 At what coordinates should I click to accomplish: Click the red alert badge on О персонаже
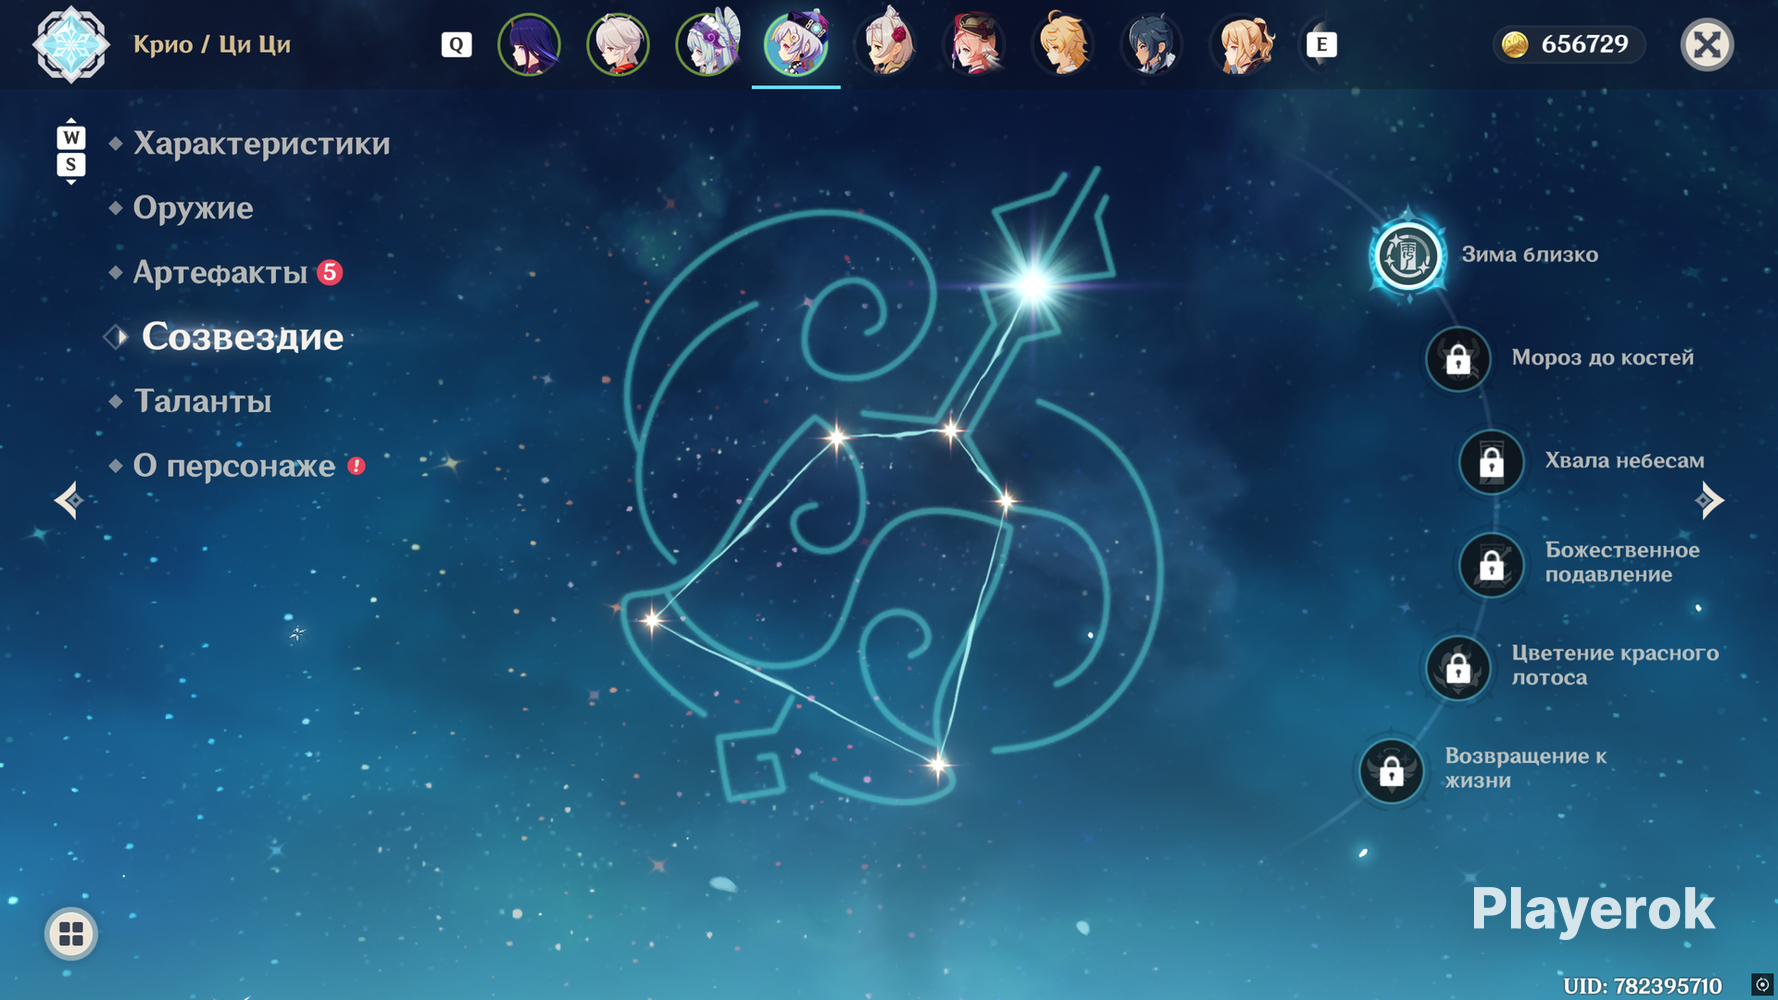356,466
